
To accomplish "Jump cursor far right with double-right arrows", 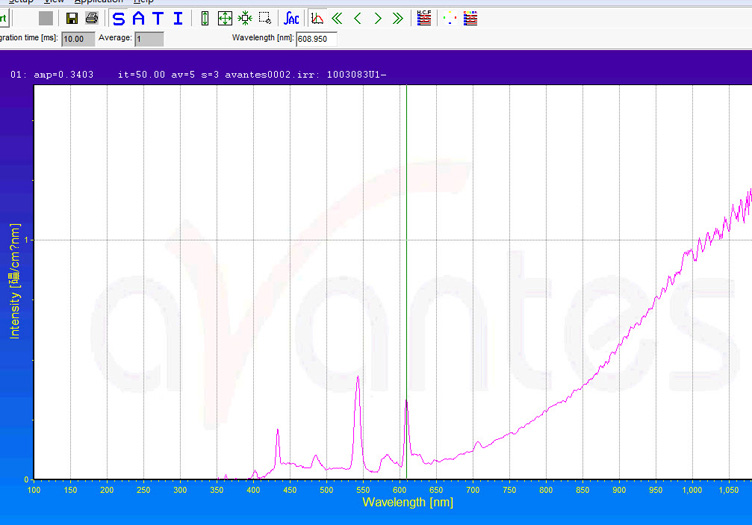I will [x=398, y=18].
